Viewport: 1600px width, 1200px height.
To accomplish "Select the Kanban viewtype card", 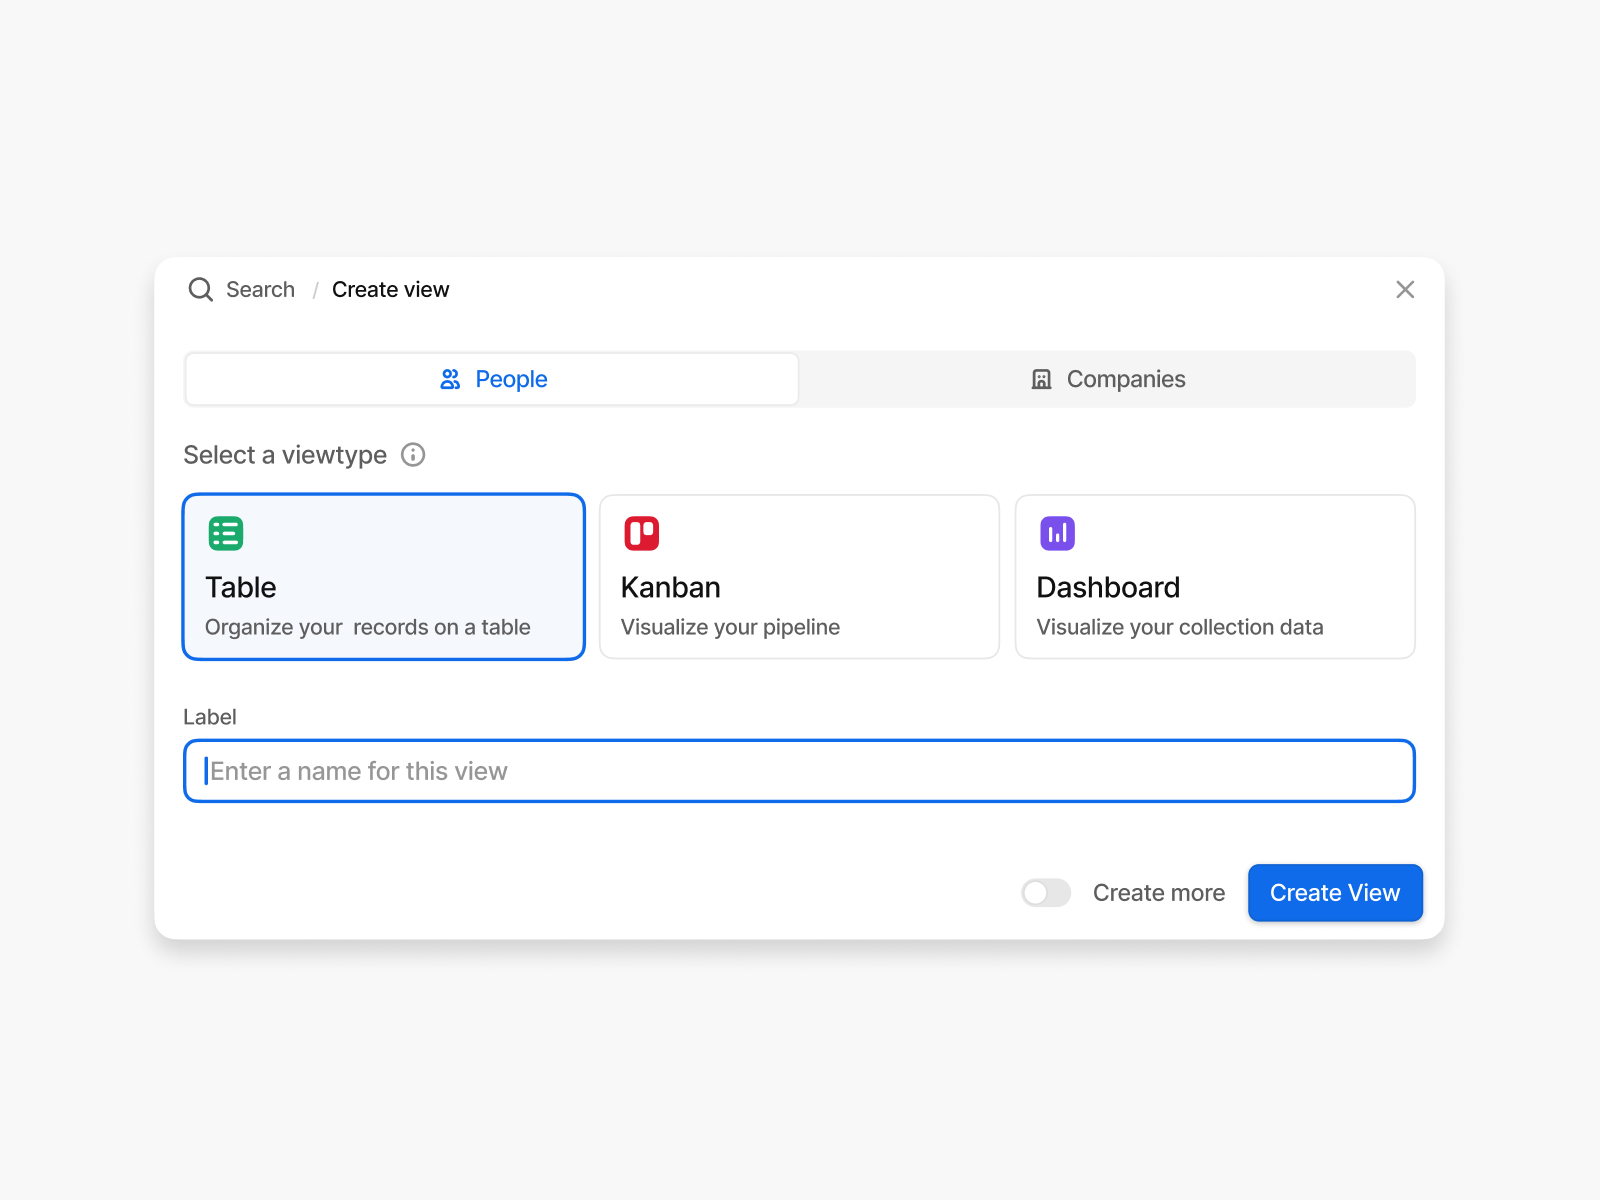I will (798, 577).
